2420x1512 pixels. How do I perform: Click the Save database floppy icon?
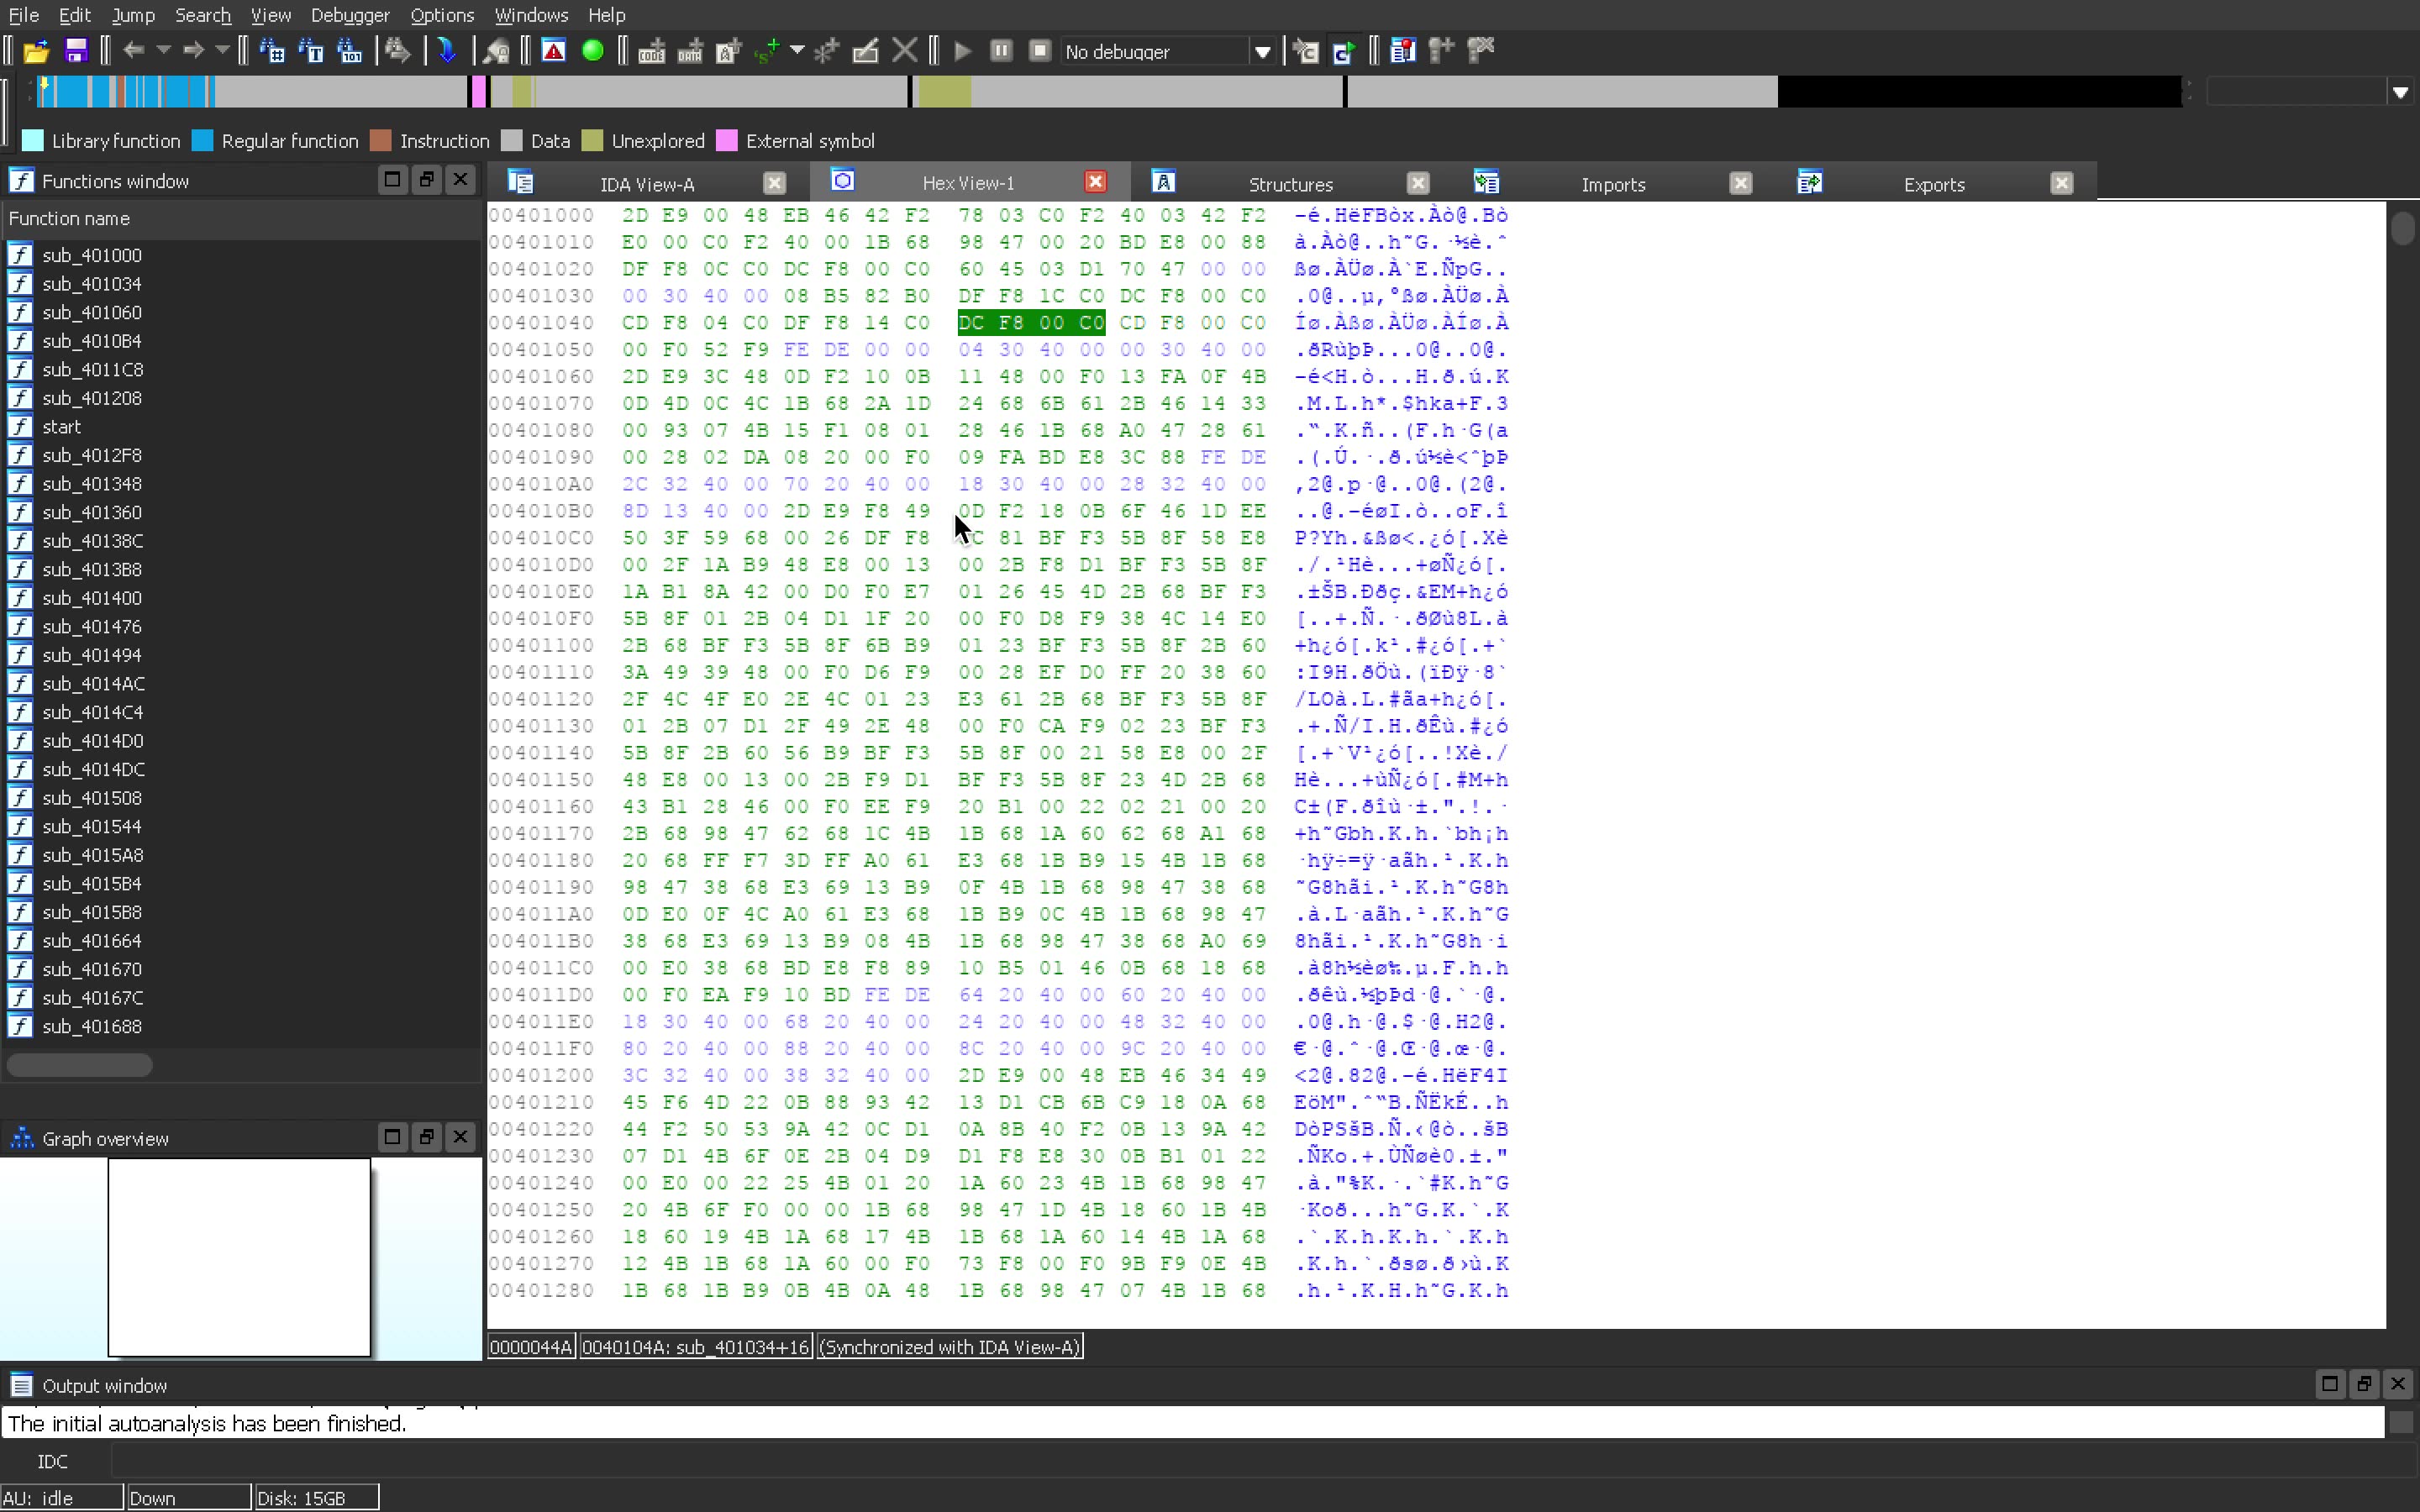click(x=76, y=51)
